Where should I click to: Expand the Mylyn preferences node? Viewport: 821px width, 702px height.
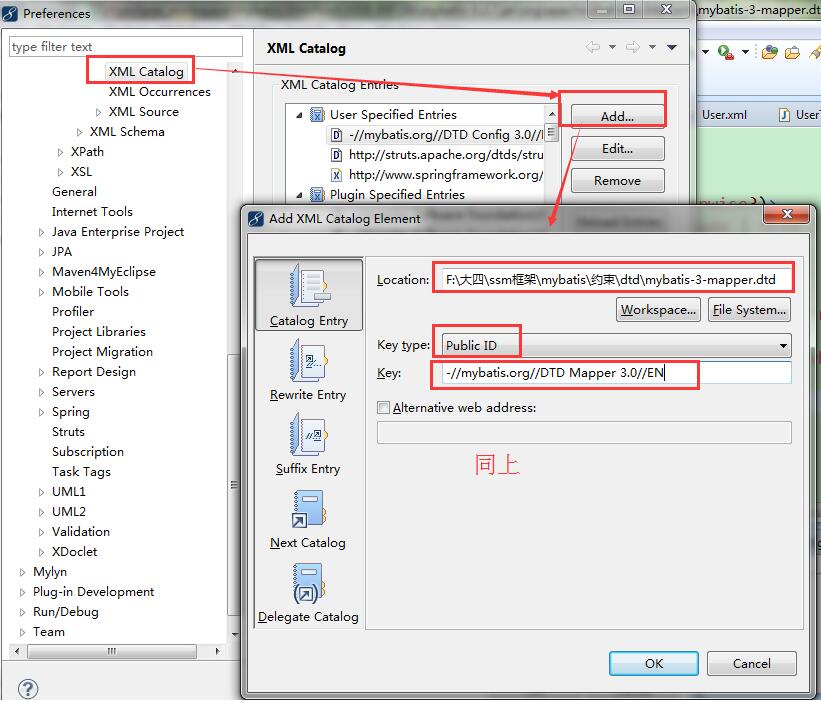22,572
